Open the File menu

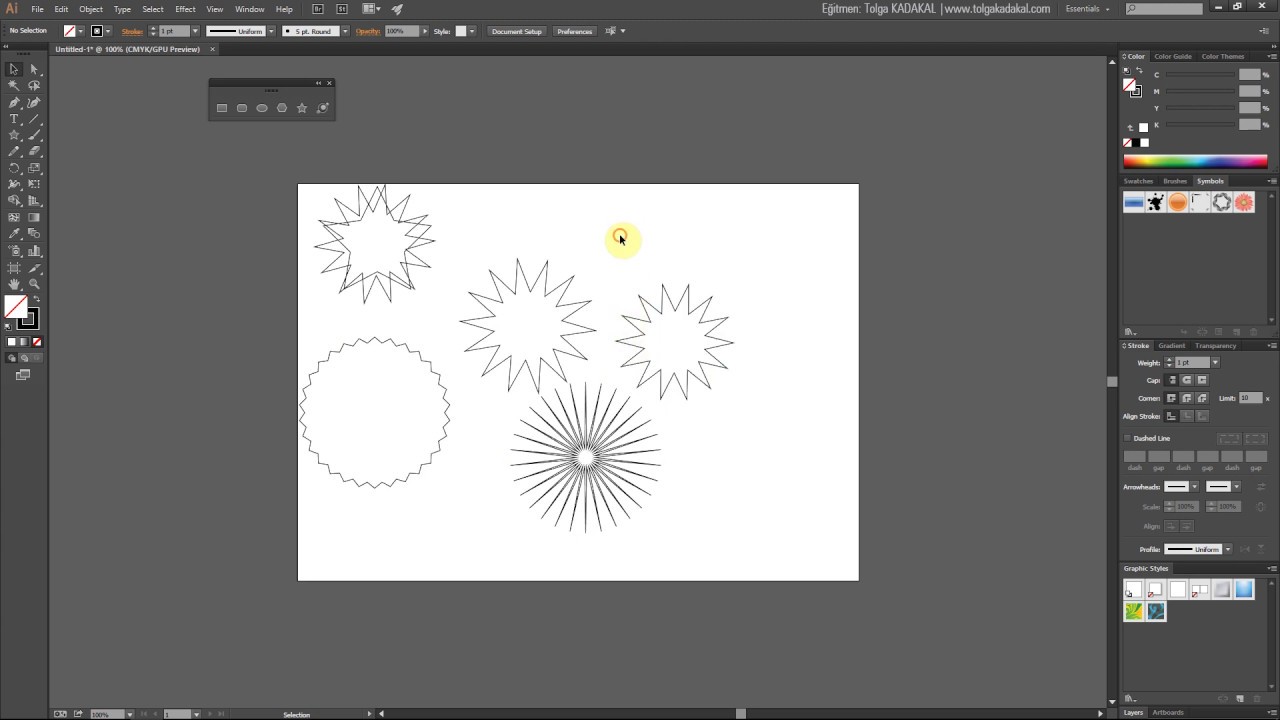click(x=37, y=9)
